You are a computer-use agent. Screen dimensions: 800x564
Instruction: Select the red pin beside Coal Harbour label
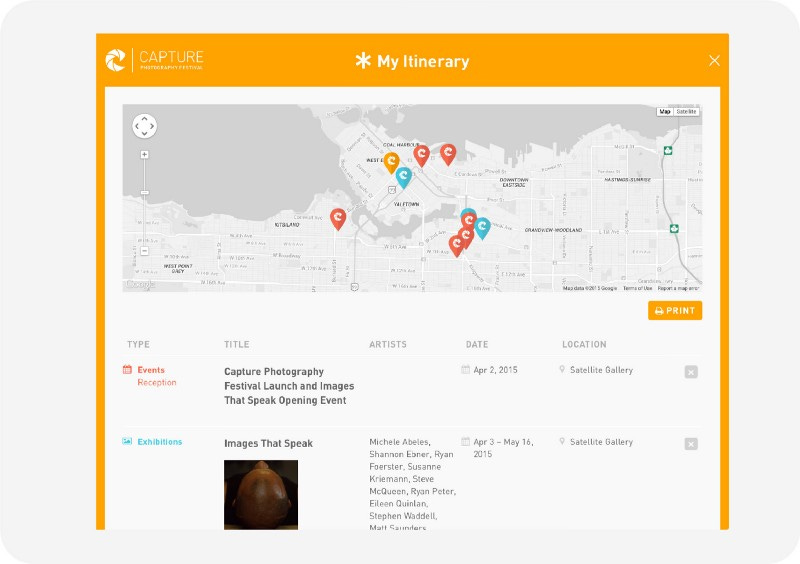click(421, 155)
